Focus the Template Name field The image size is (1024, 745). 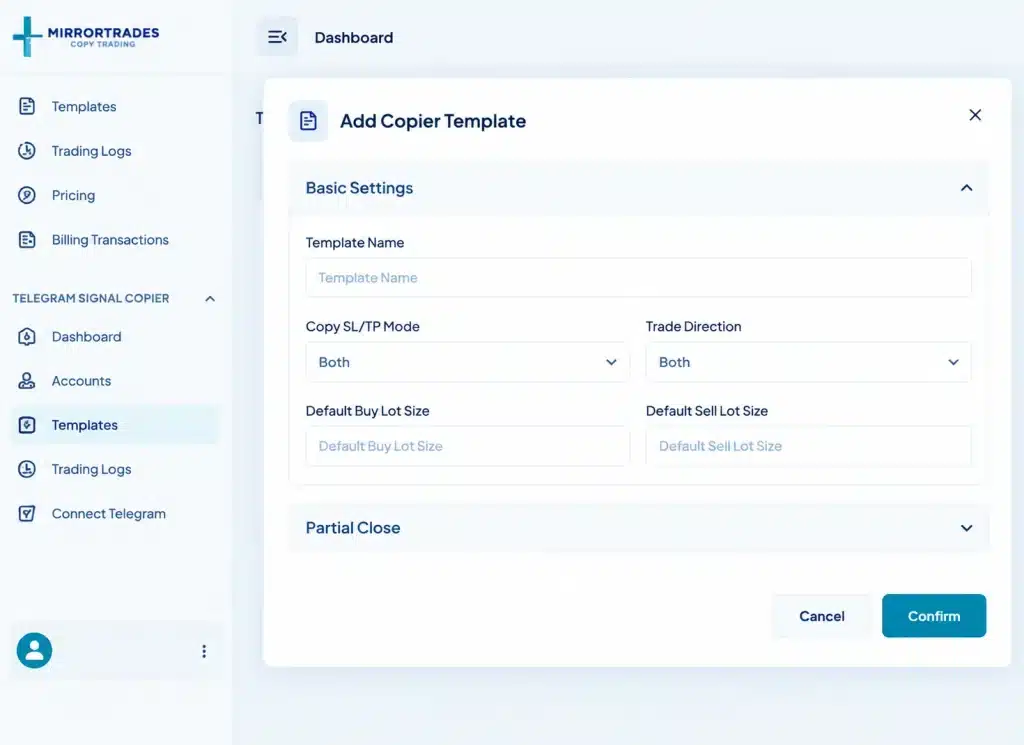click(x=638, y=277)
